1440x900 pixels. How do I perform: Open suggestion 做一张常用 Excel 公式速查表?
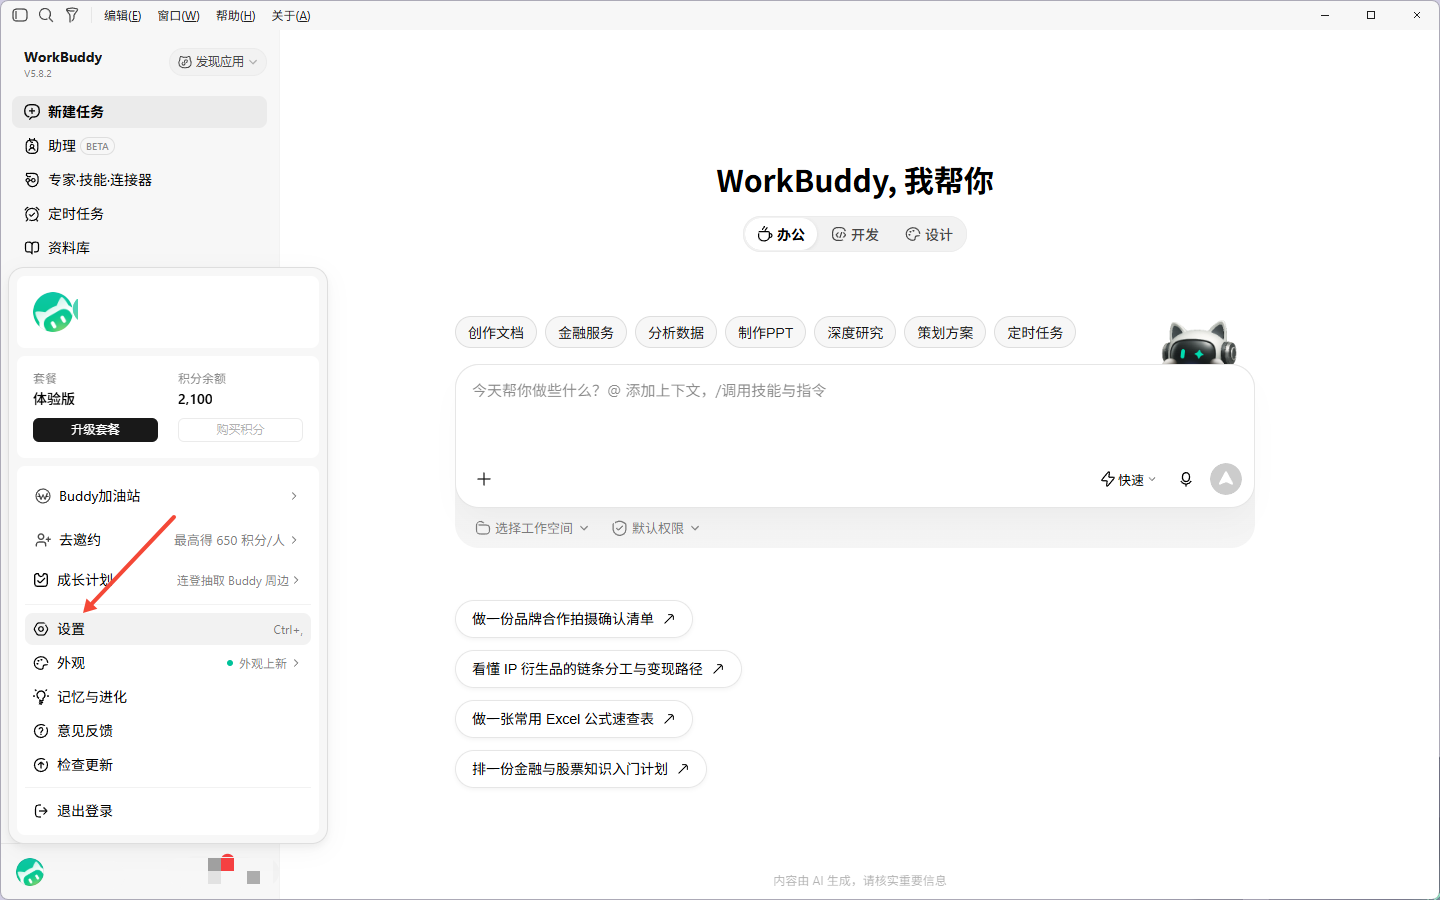click(574, 719)
